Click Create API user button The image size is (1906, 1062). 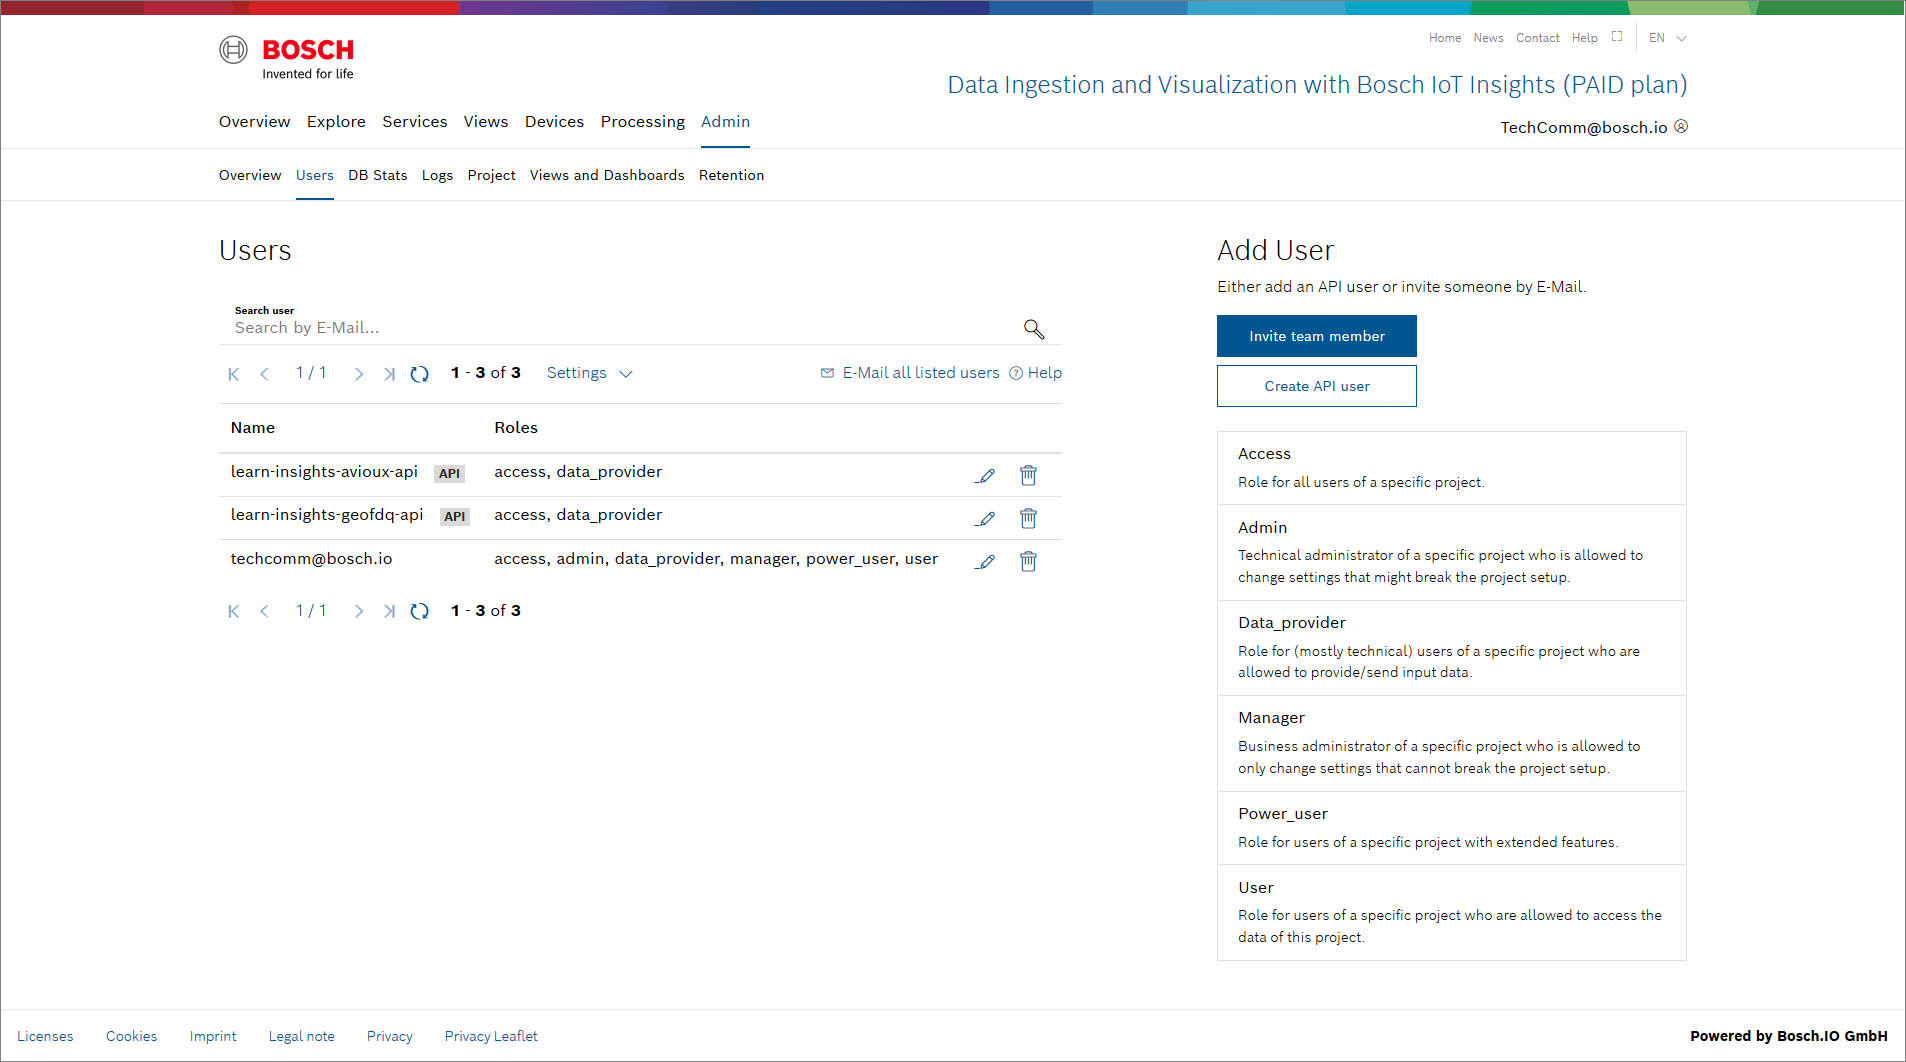click(1316, 386)
